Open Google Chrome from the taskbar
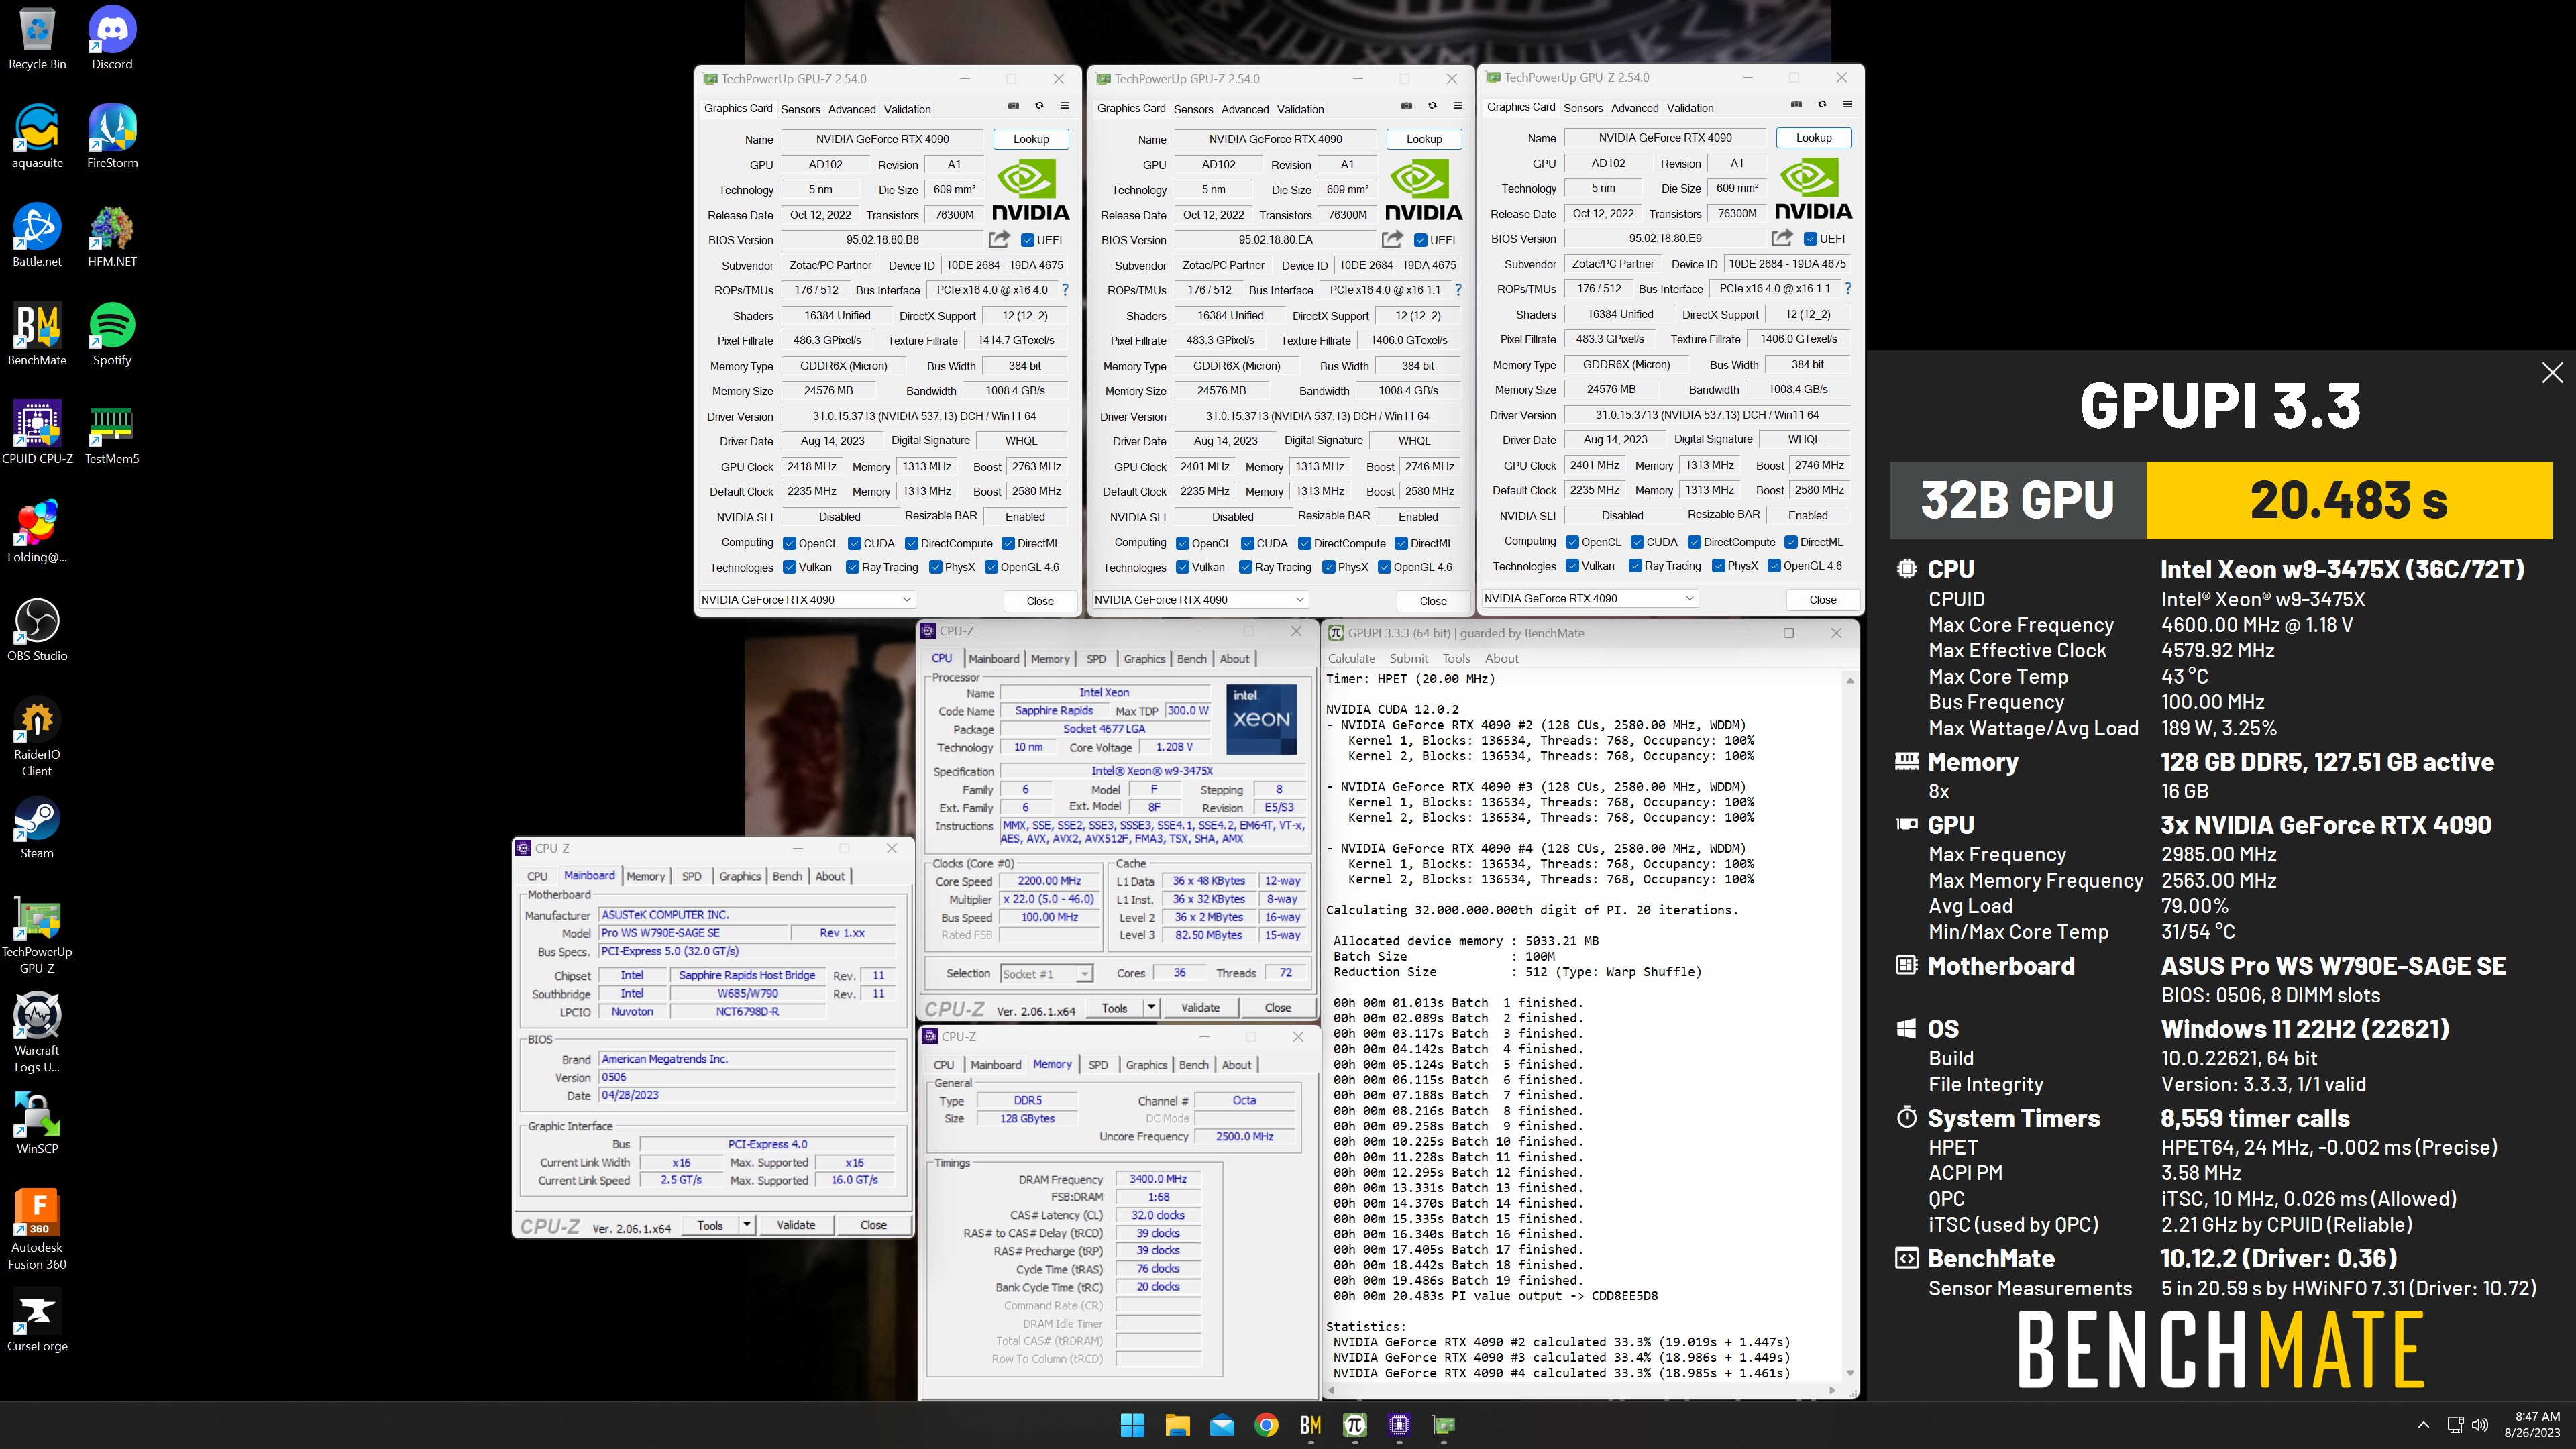Viewport: 2576px width, 1449px height. [1266, 1425]
